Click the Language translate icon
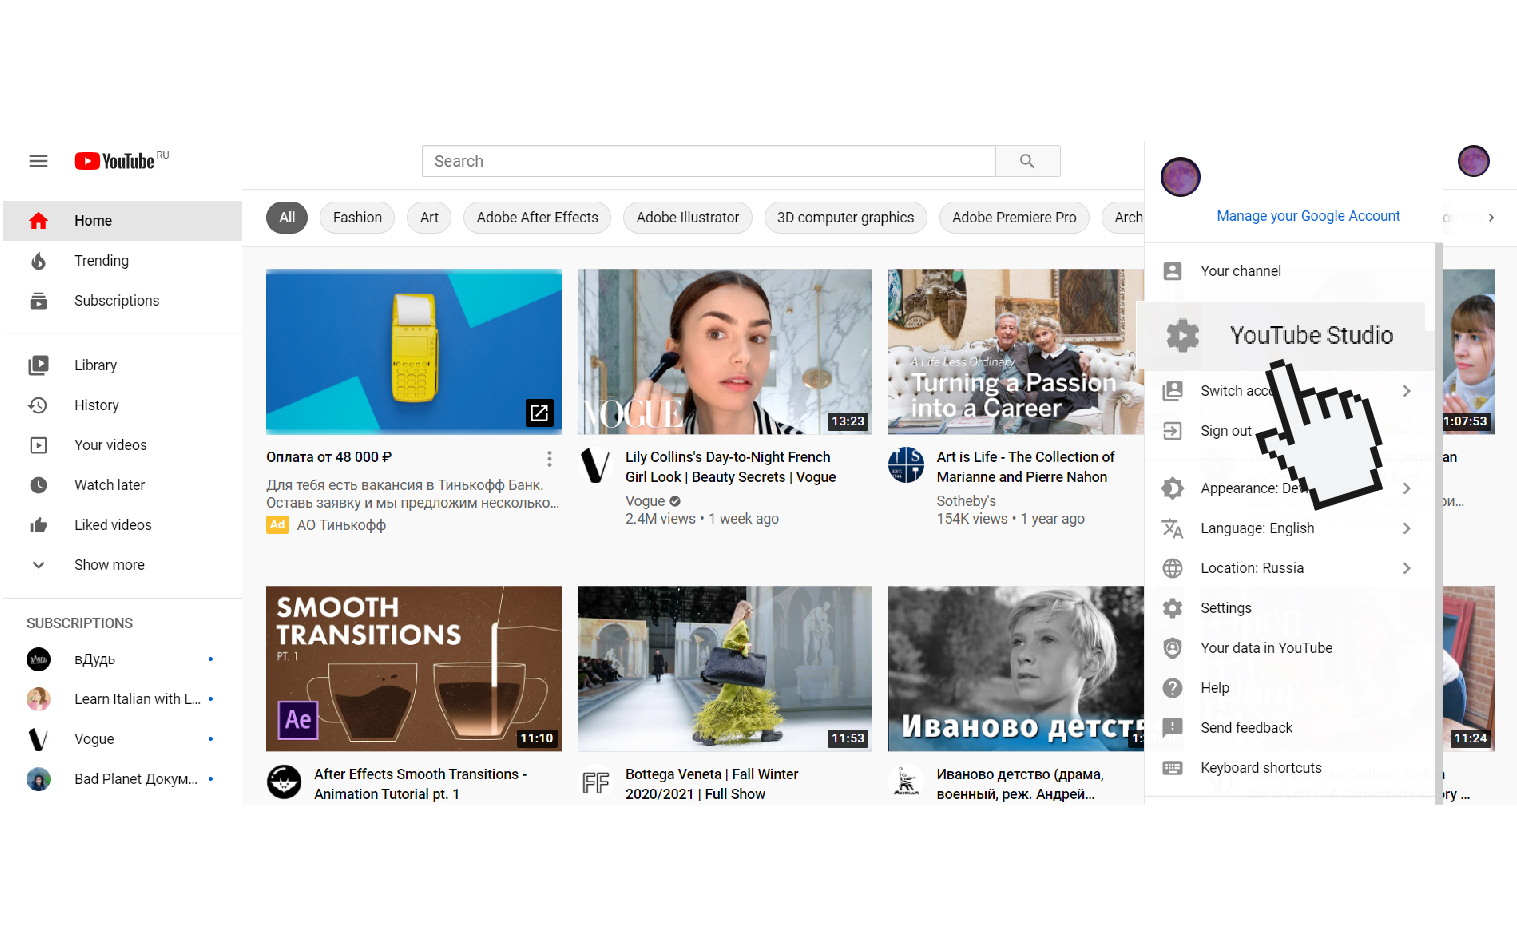The width and height of the screenshot is (1517, 938). click(1172, 528)
